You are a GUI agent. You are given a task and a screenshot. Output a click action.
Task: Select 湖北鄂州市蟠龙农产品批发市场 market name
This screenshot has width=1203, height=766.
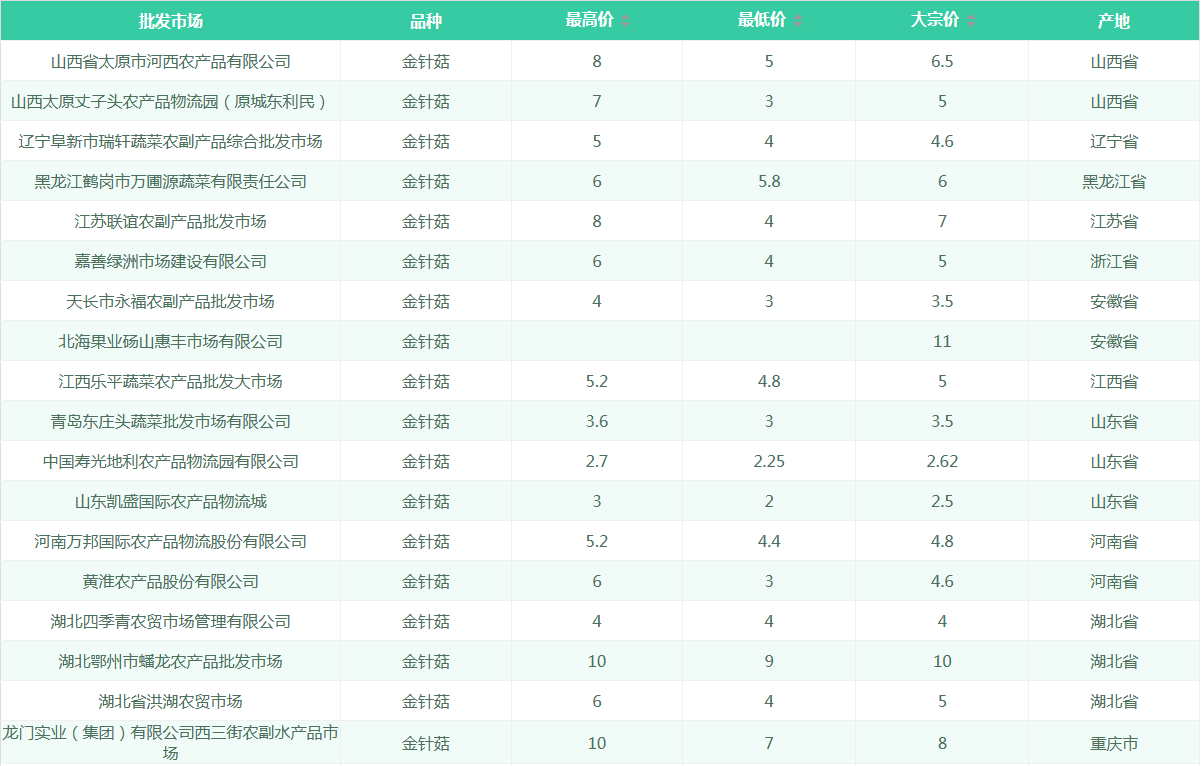pyautogui.click(x=171, y=661)
